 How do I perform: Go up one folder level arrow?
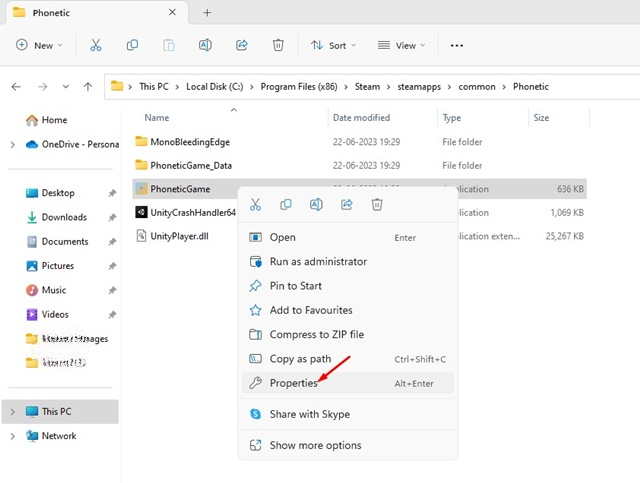[x=88, y=87]
